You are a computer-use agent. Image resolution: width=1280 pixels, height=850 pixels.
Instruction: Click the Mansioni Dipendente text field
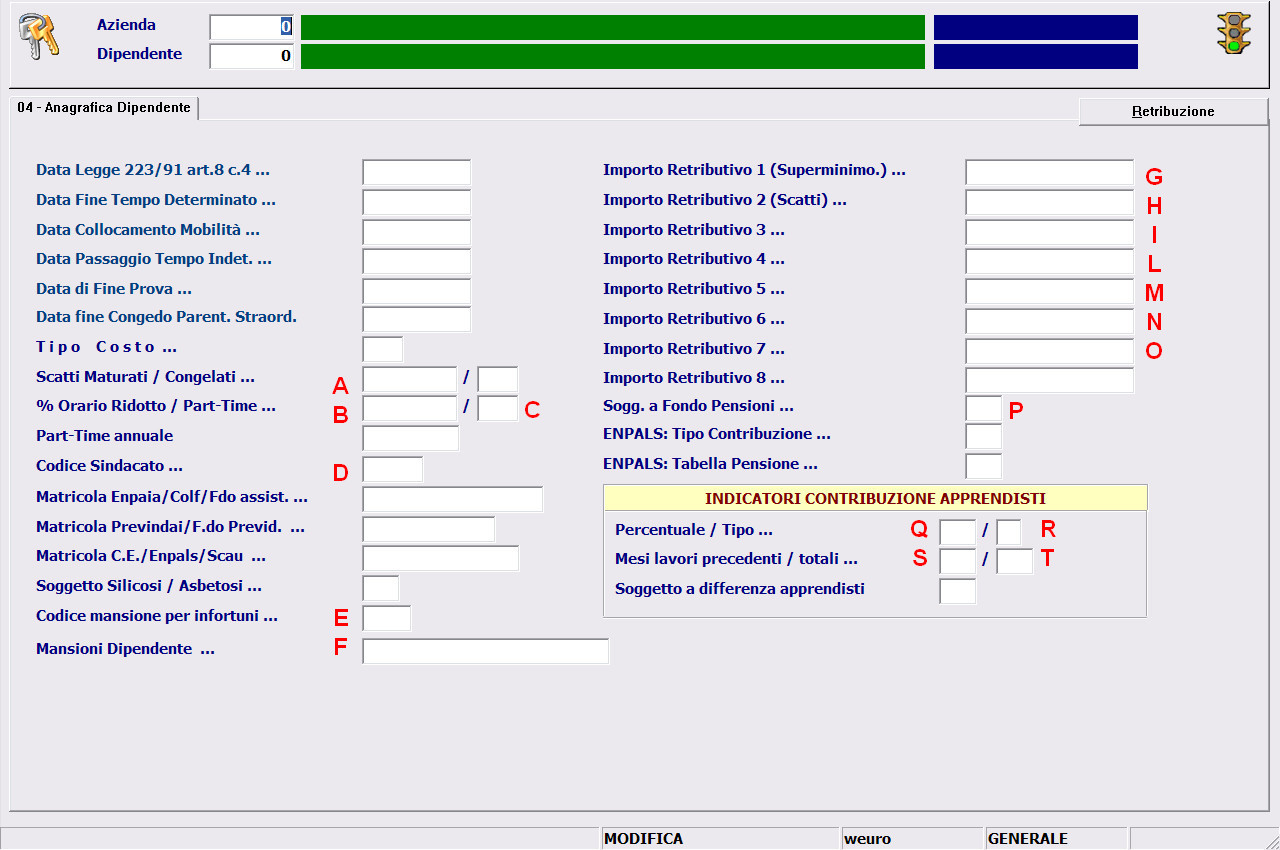[485, 651]
